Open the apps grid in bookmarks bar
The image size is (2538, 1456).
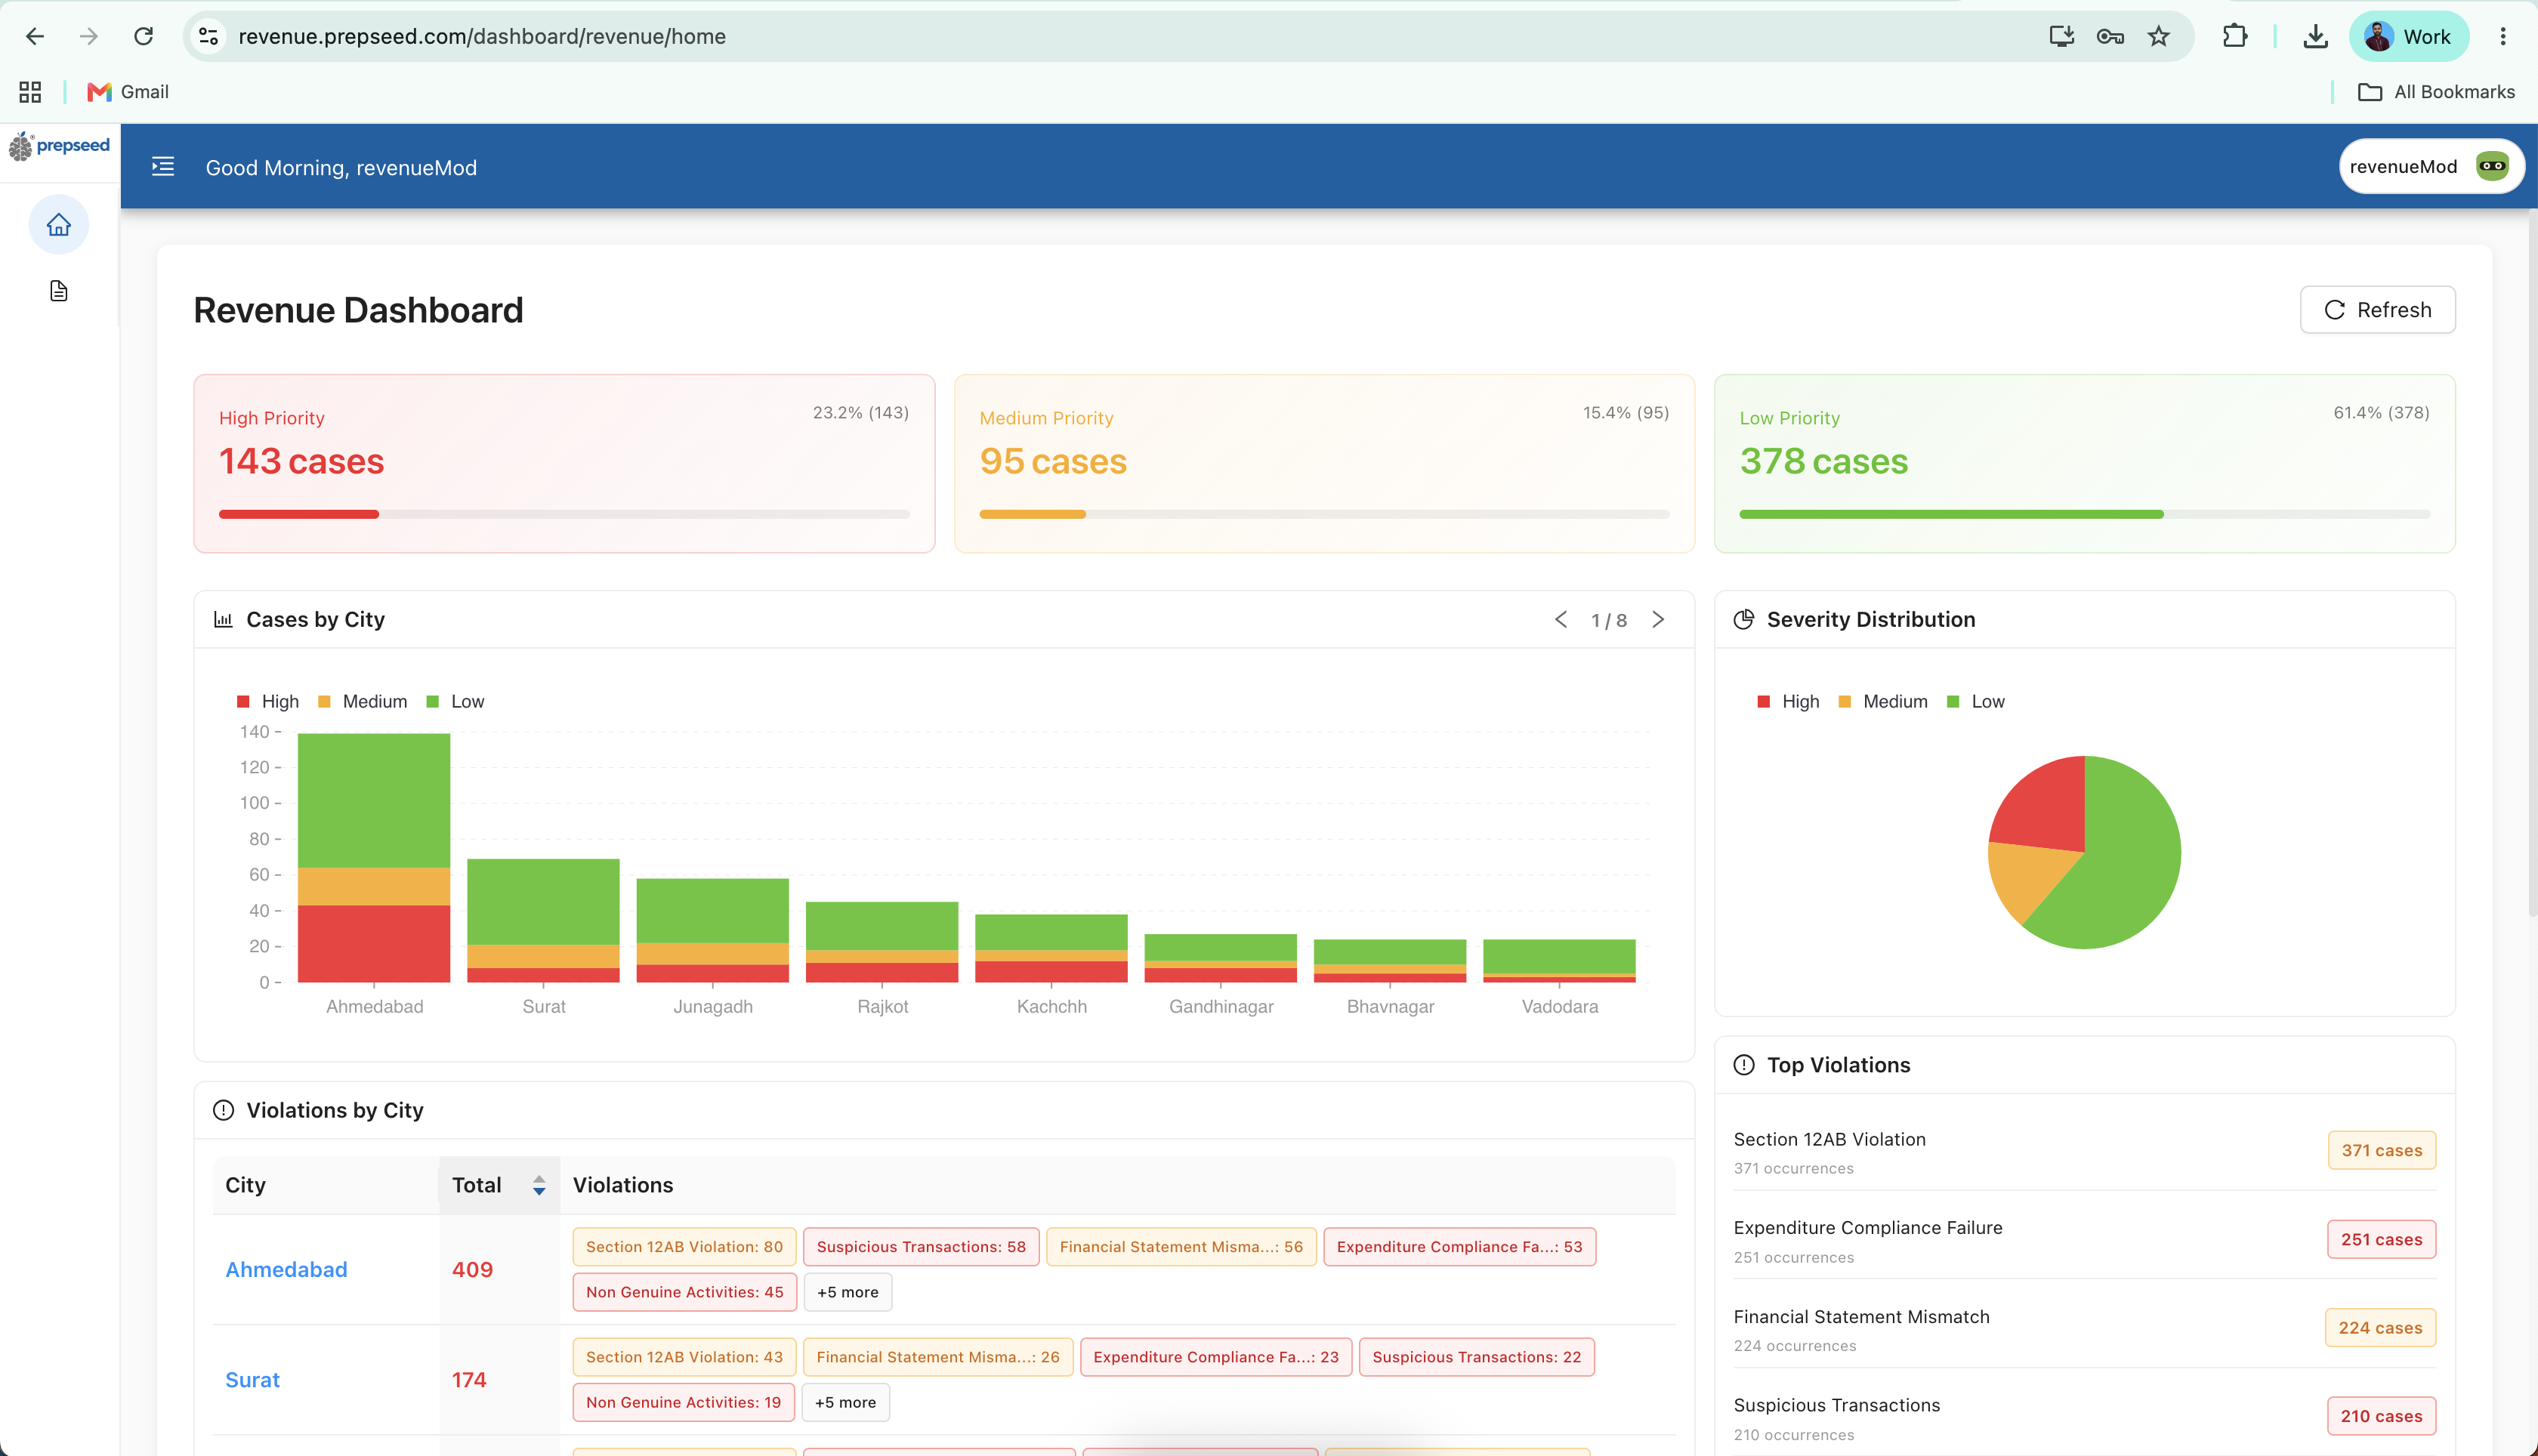click(x=30, y=92)
